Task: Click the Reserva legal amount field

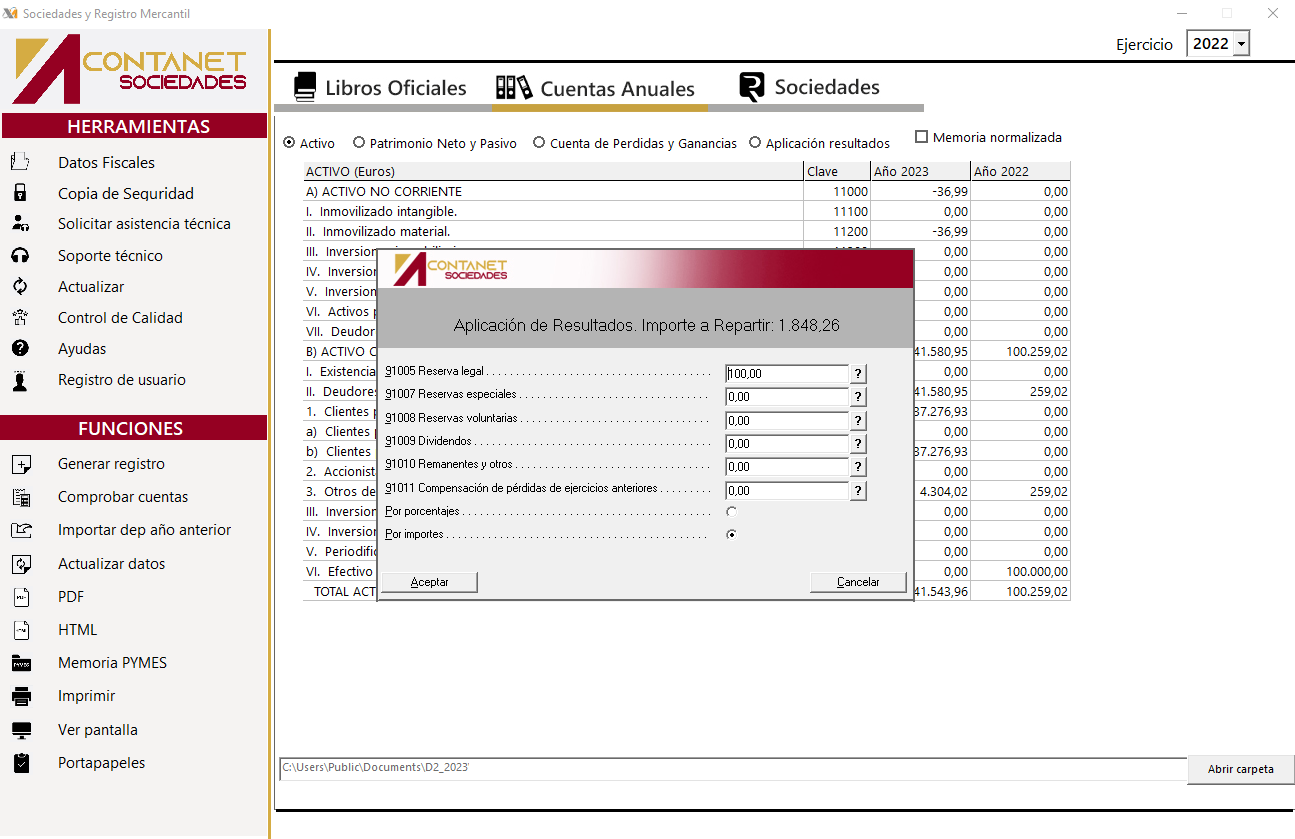Action: pyautogui.click(x=787, y=373)
